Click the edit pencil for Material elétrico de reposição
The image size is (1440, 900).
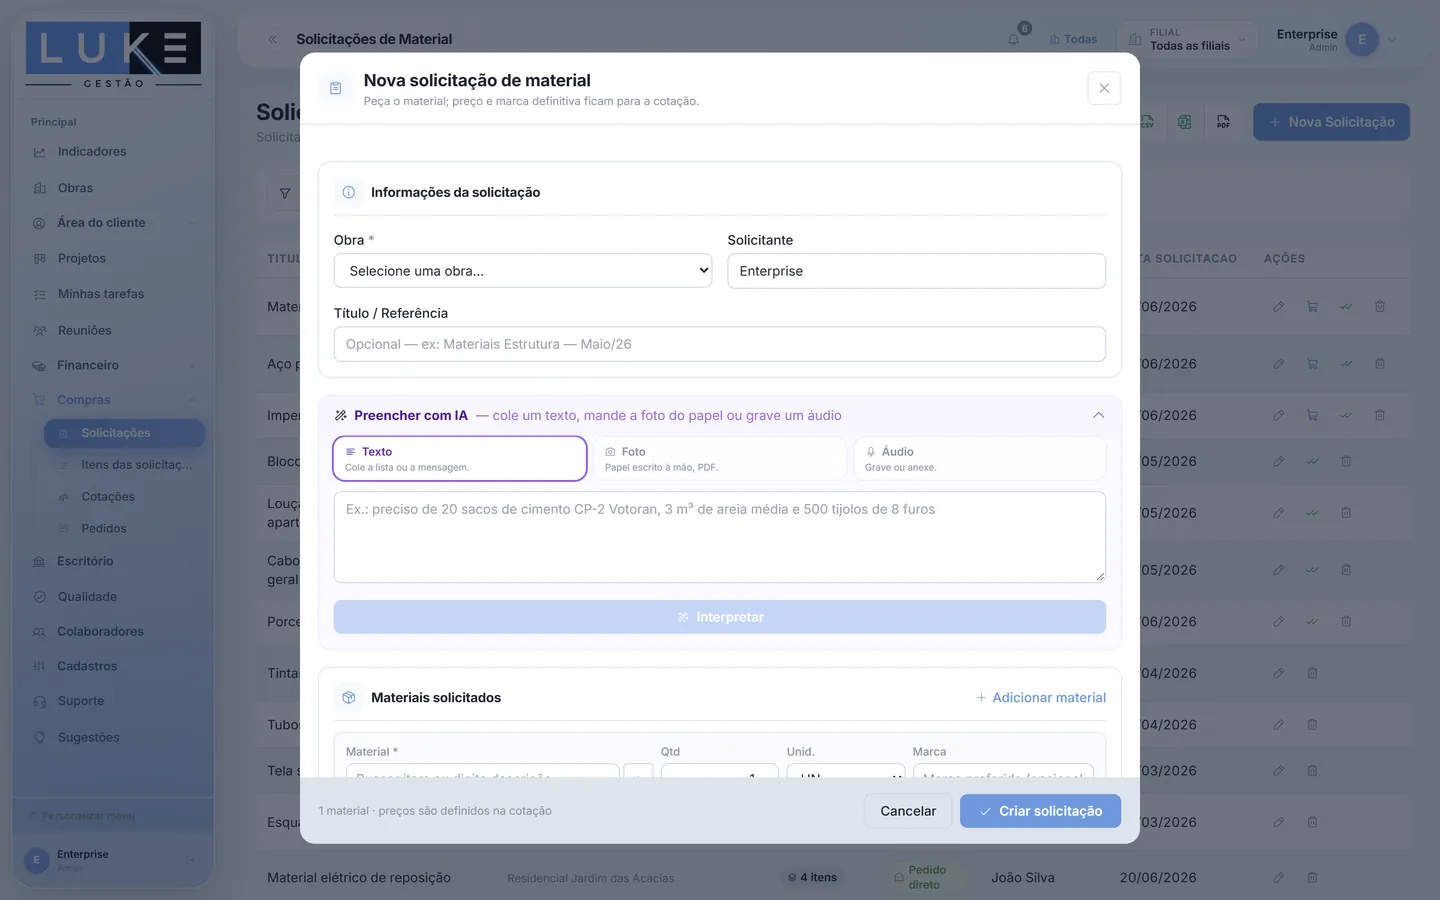tap(1278, 877)
